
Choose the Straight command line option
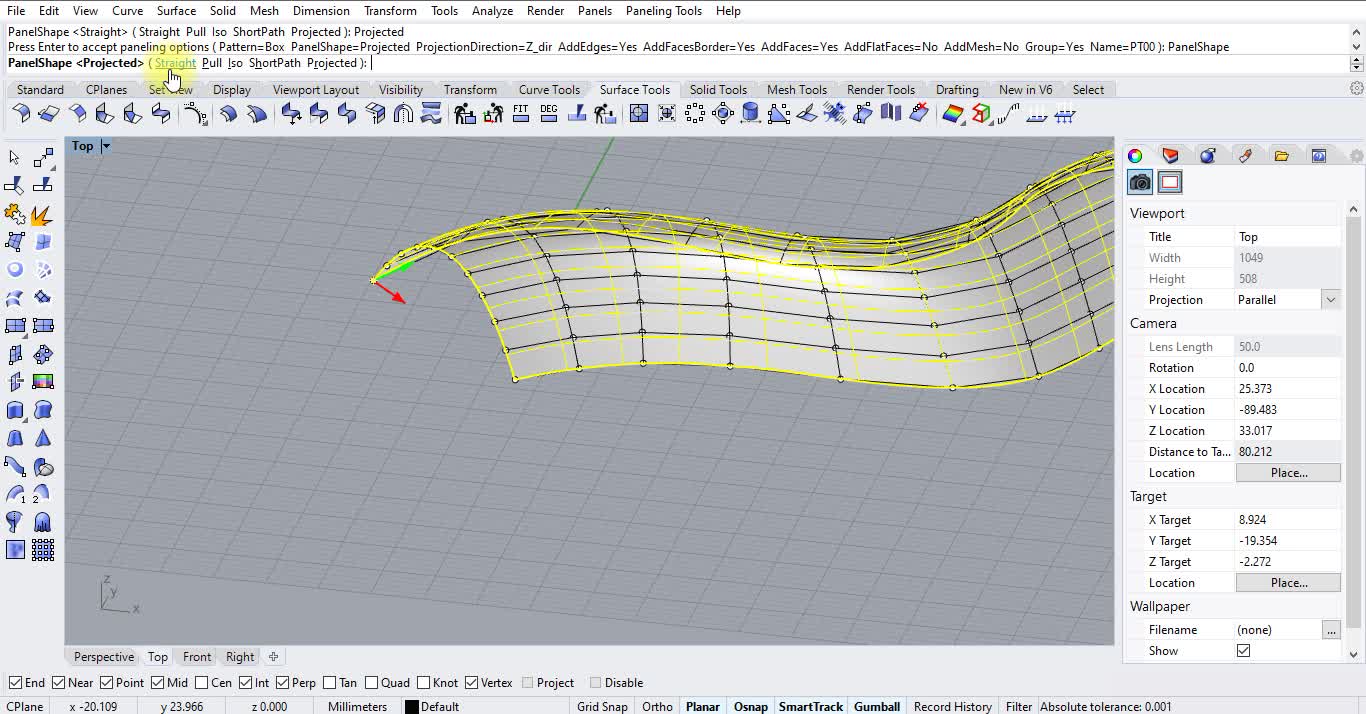(175, 63)
